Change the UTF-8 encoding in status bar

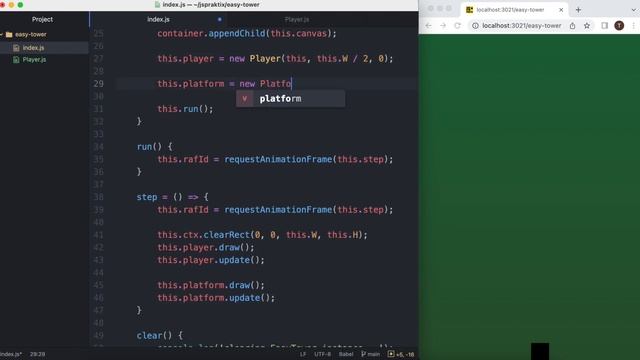pos(322,354)
